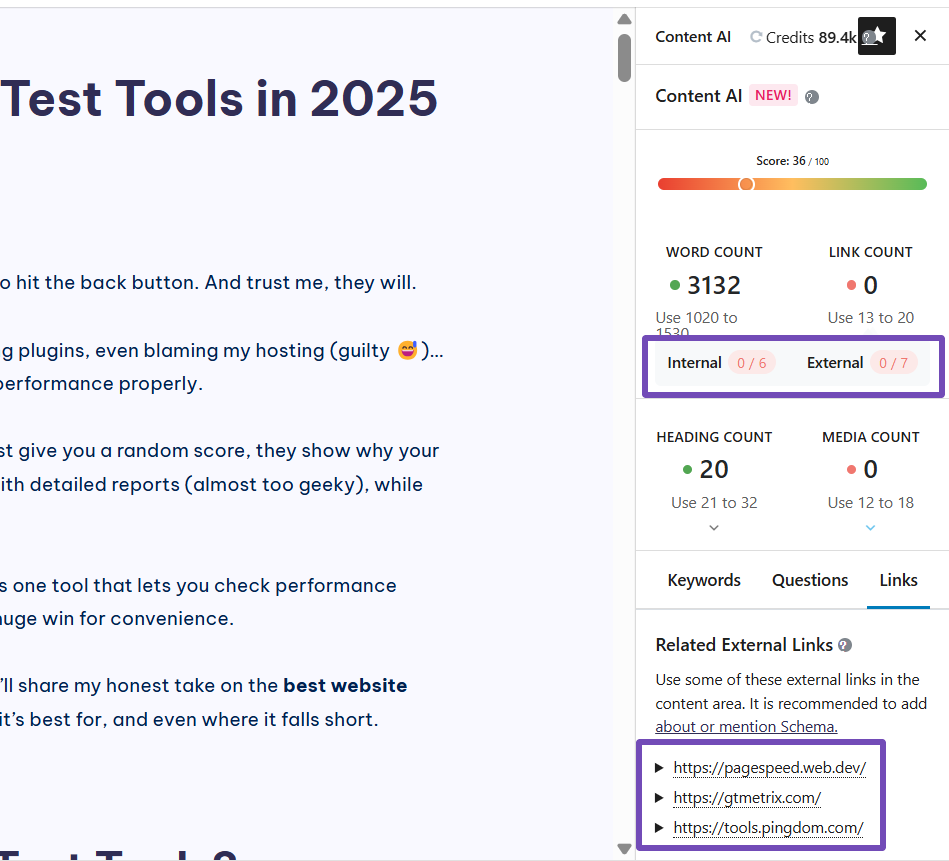
Task: Expand the gtmetrix.com link entry
Action: [659, 797]
